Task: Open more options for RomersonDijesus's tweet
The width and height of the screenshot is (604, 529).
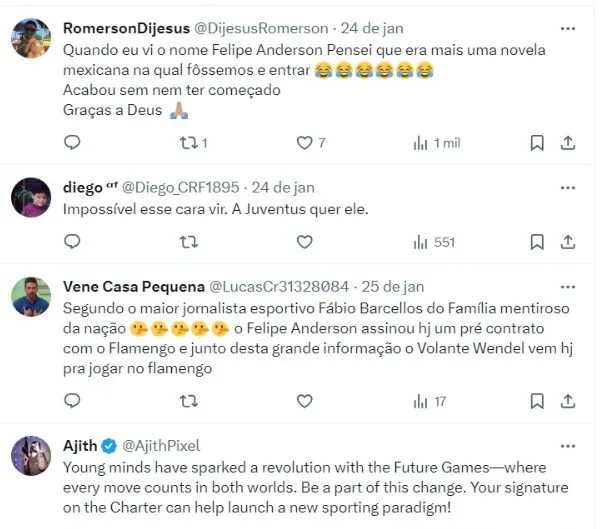Action: tap(568, 28)
